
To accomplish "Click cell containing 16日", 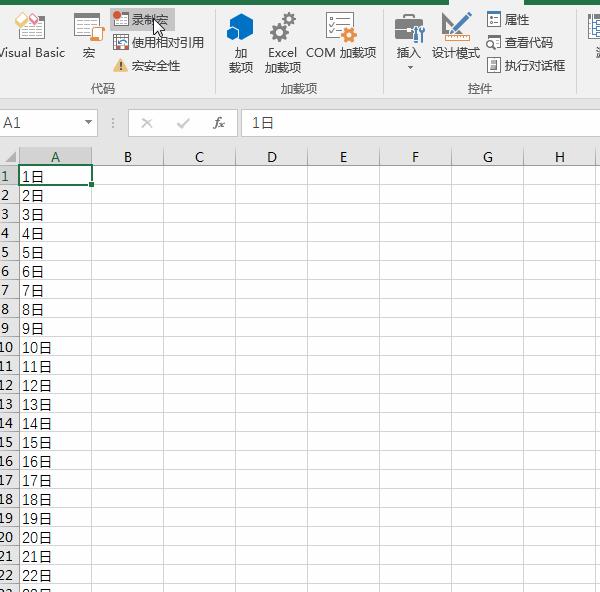I will coord(55,460).
